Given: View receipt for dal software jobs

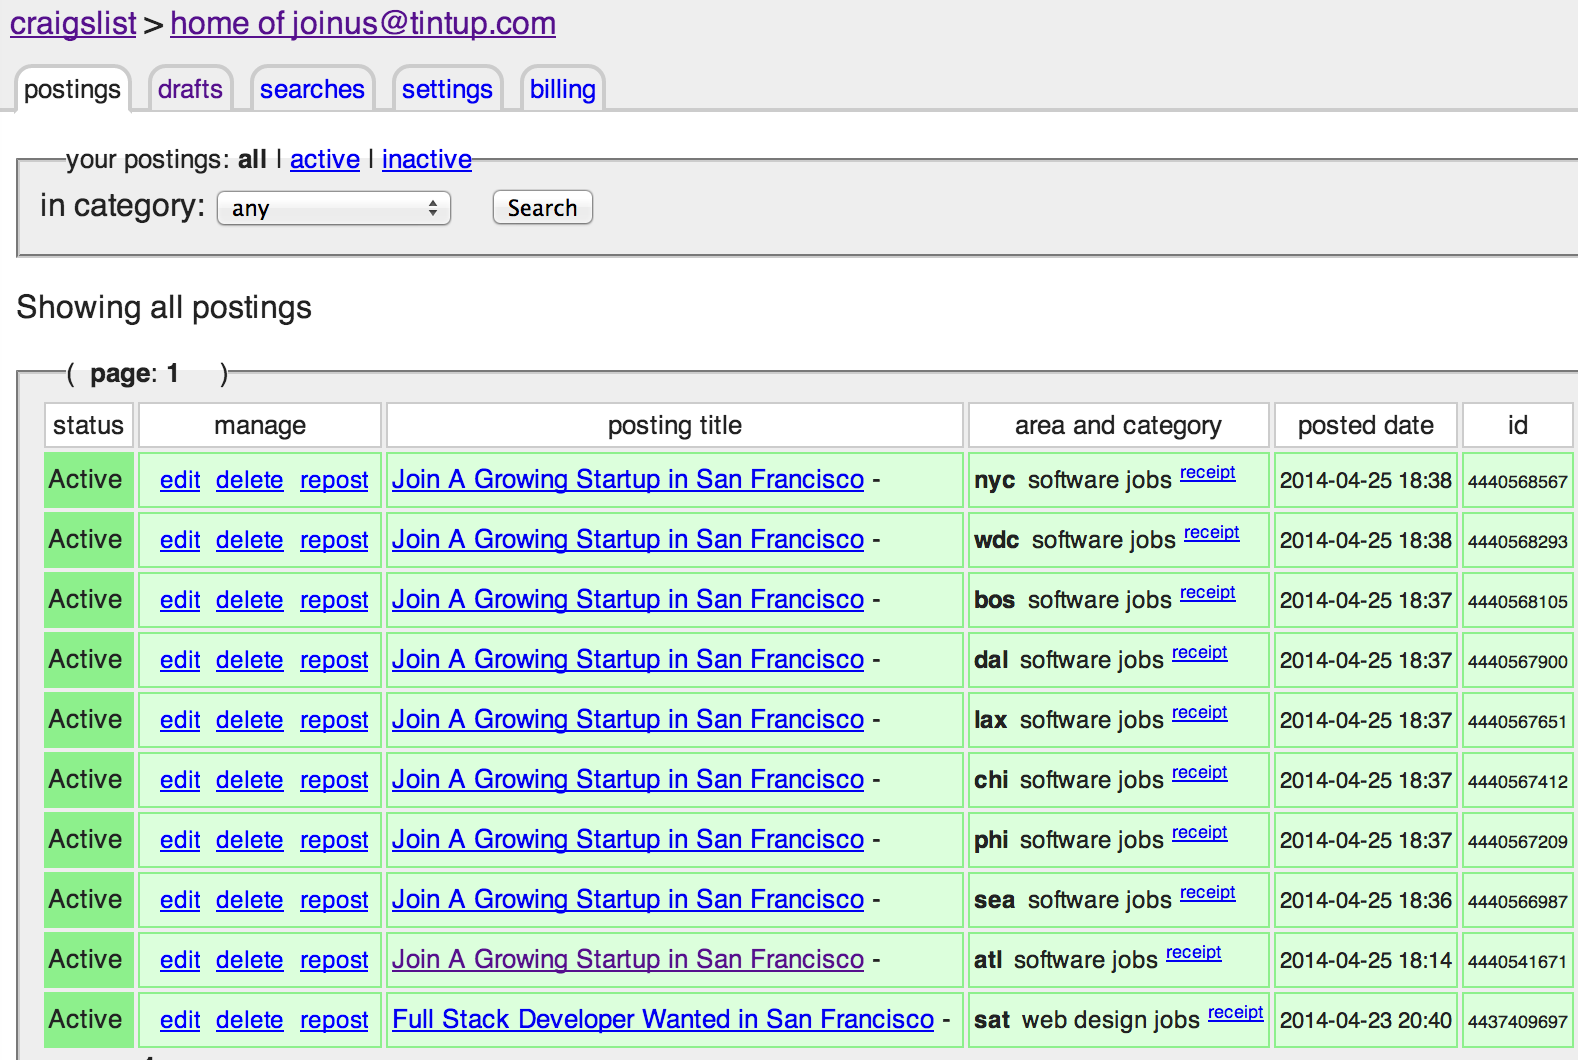Looking at the screenshot, I should (1200, 652).
